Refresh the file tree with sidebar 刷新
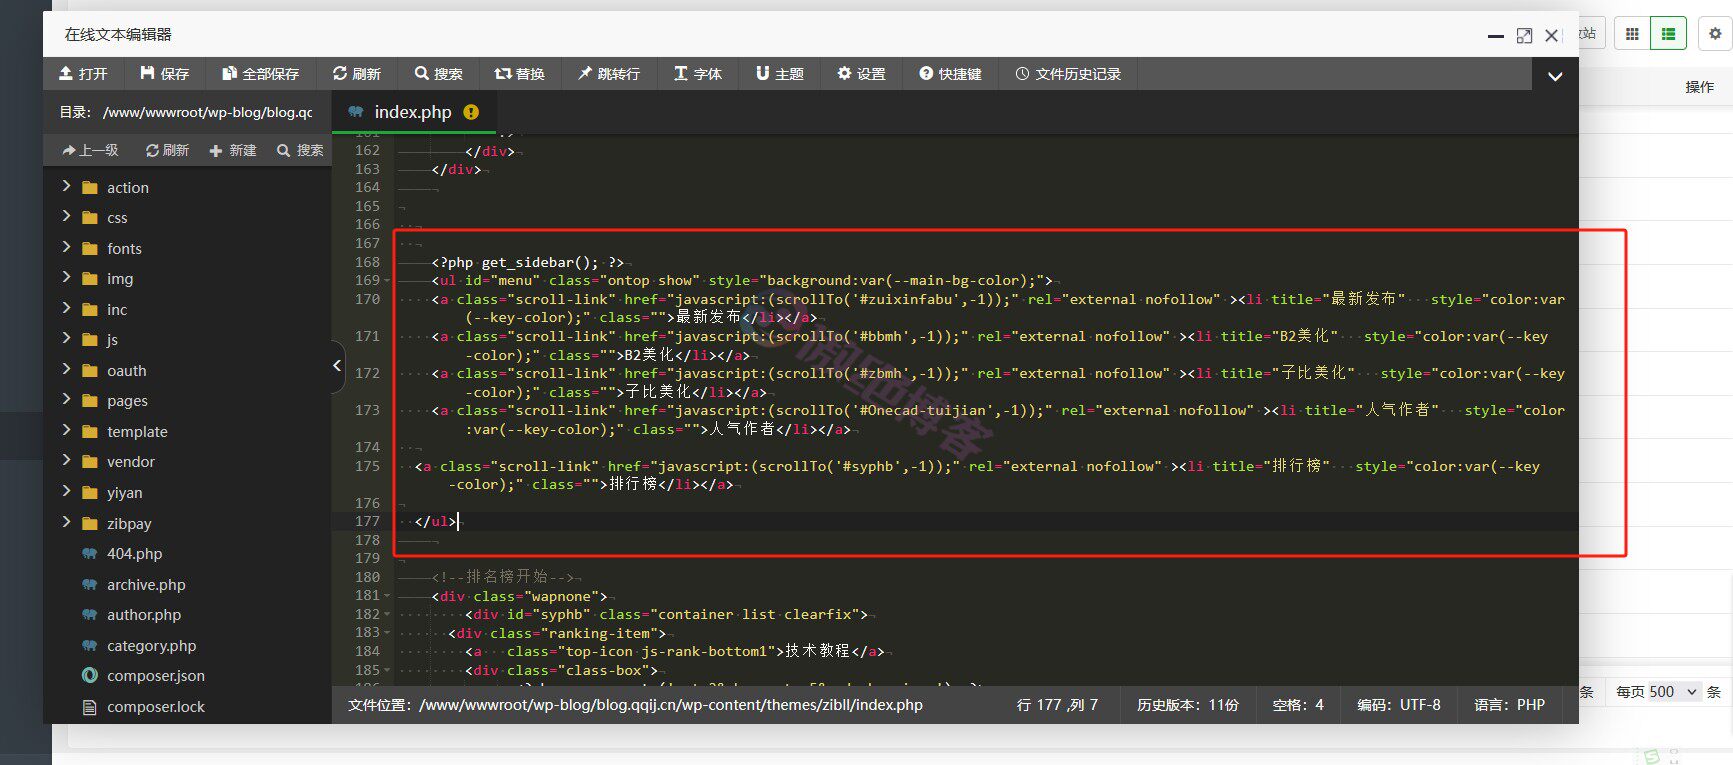 click(167, 150)
